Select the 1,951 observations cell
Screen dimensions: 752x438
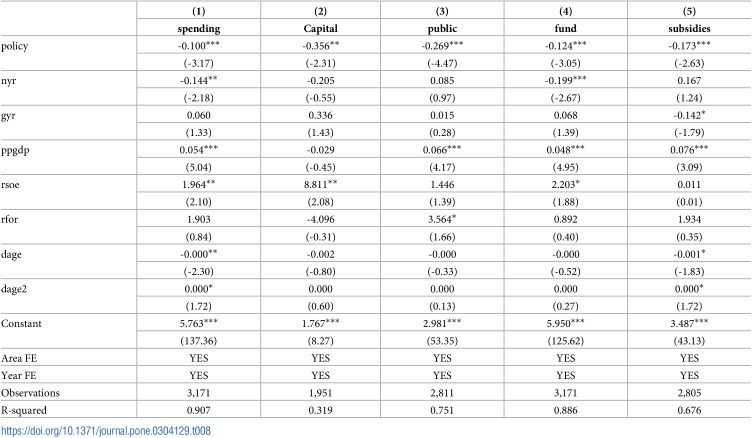pos(320,393)
